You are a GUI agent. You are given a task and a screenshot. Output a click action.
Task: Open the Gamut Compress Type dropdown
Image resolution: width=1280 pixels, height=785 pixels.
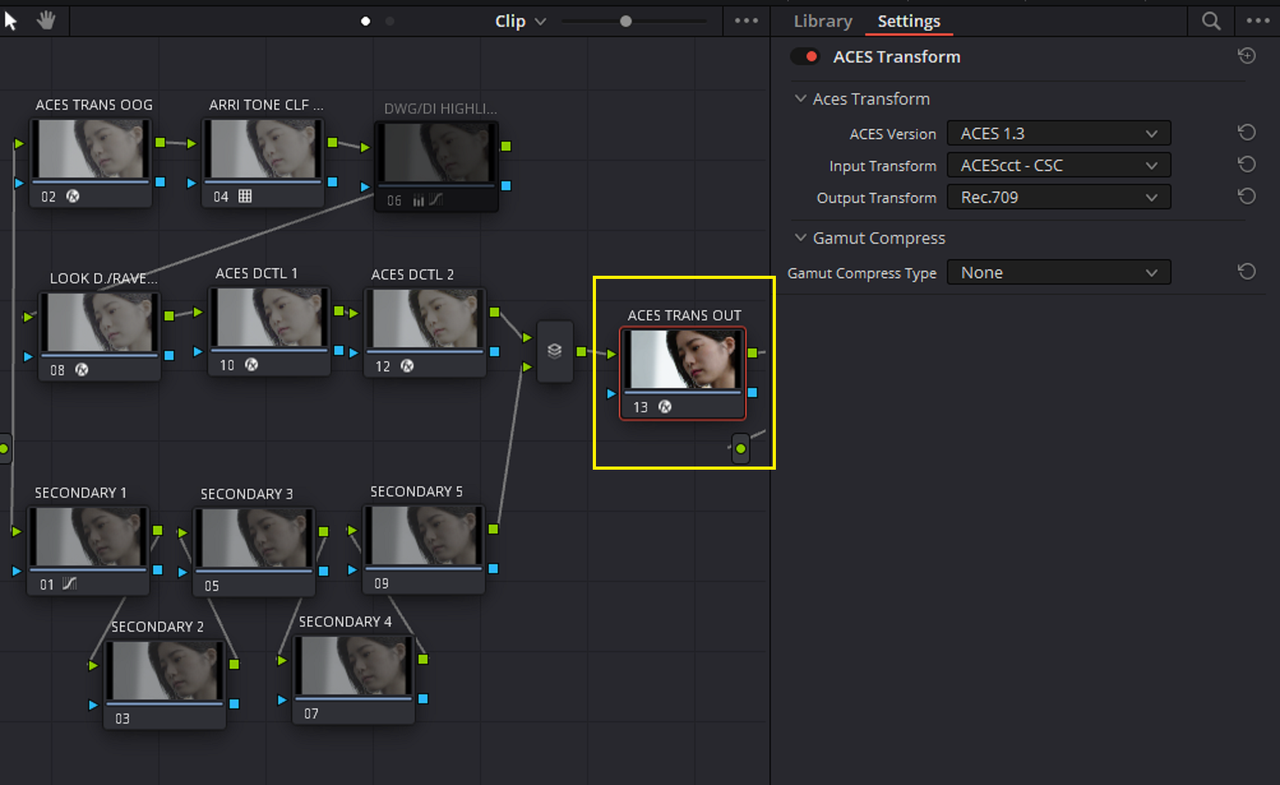(x=1059, y=272)
